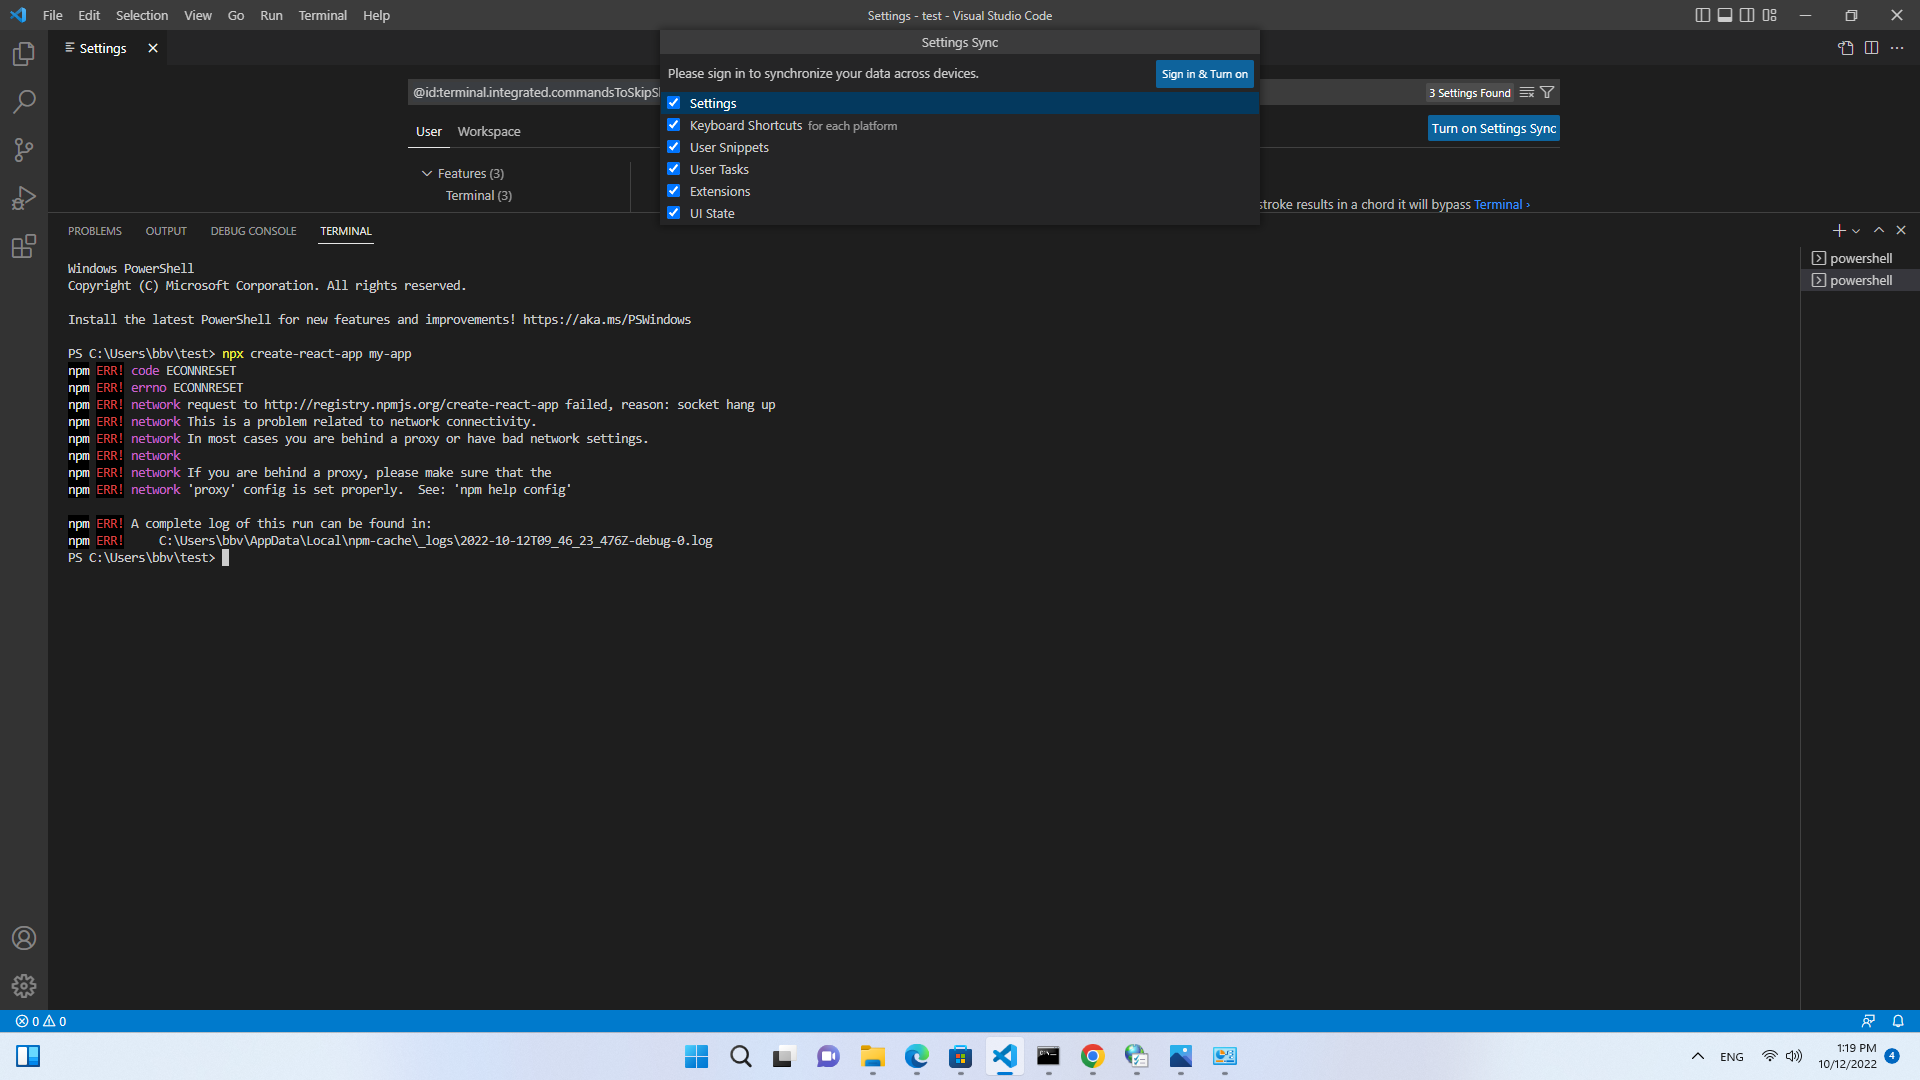
Task: Close the terminal panel
Action: (x=1901, y=231)
